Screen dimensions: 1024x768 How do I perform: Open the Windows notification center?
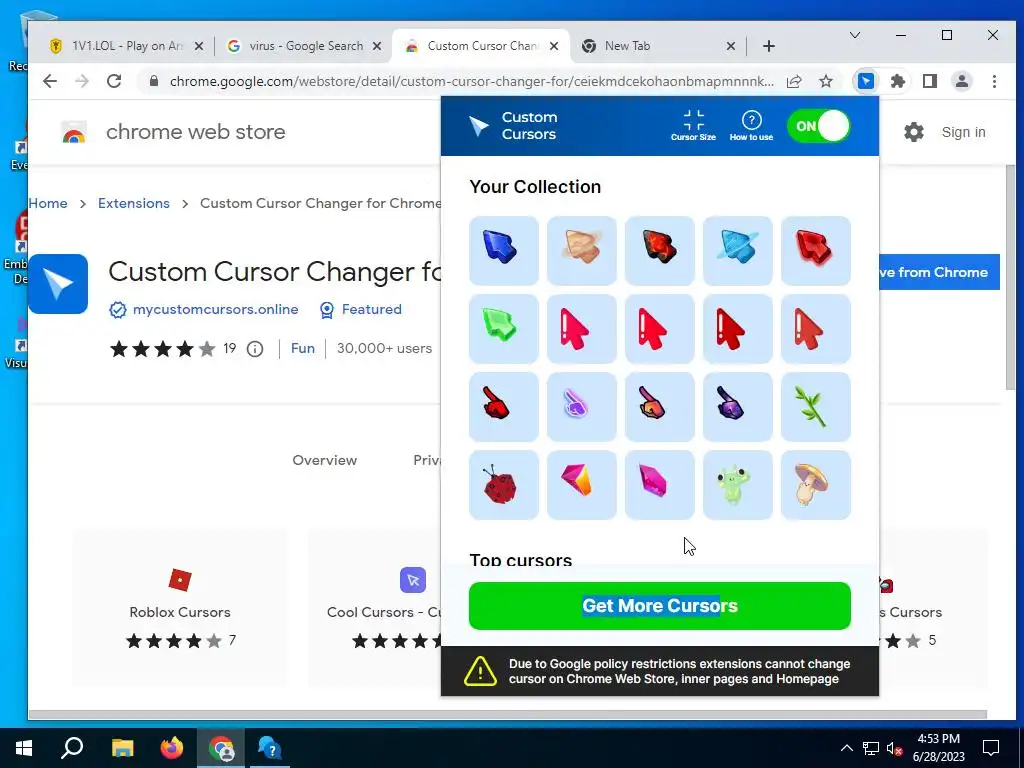coord(991,748)
